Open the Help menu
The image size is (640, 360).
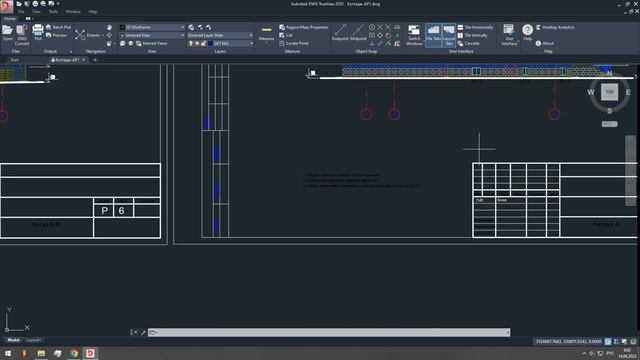click(x=93, y=12)
